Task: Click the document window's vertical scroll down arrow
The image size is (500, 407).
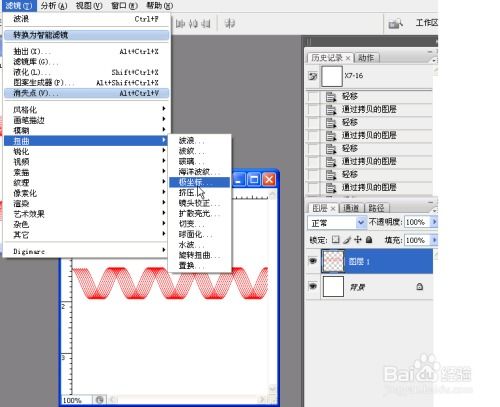Action: 273,389
